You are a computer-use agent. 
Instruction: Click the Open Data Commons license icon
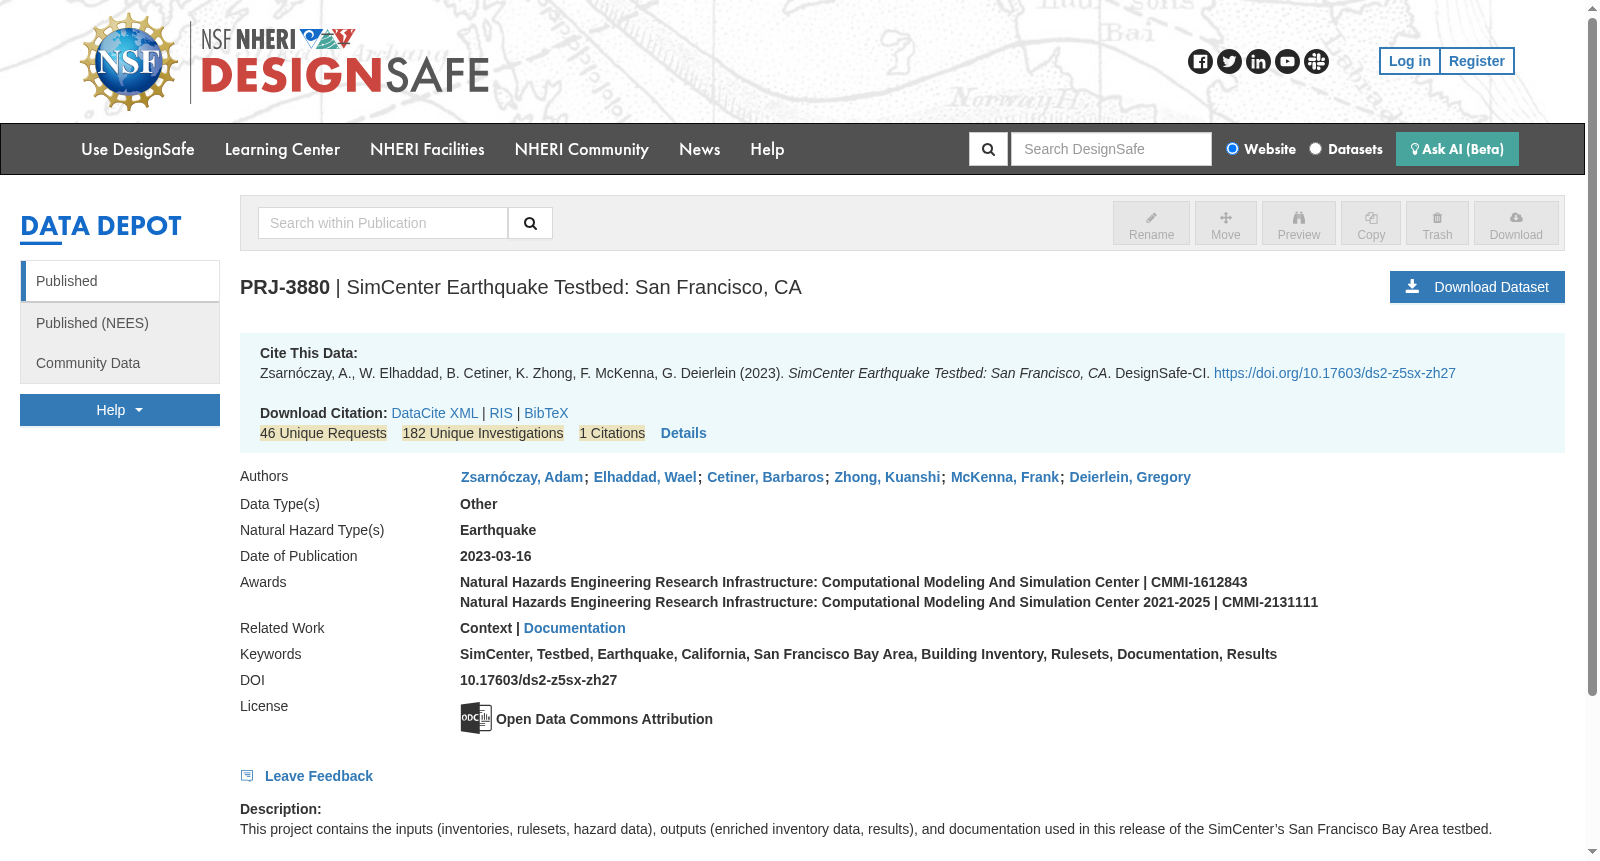pos(476,718)
